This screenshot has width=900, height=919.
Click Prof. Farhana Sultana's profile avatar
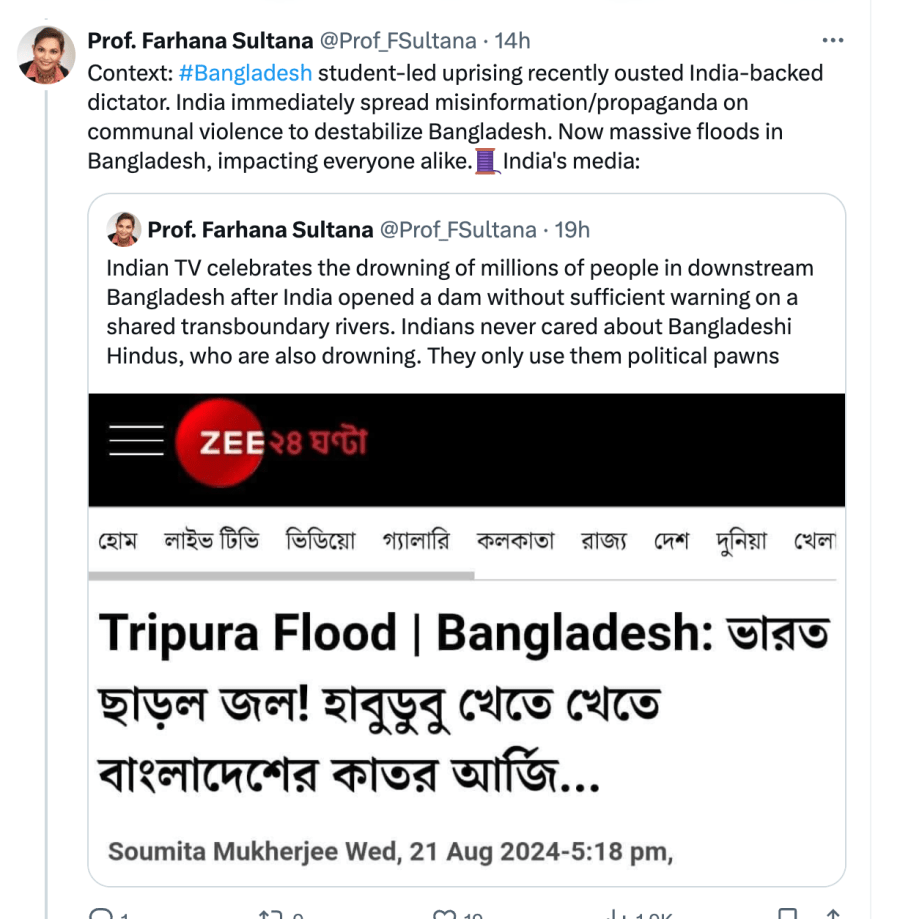pyautogui.click(x=46, y=54)
